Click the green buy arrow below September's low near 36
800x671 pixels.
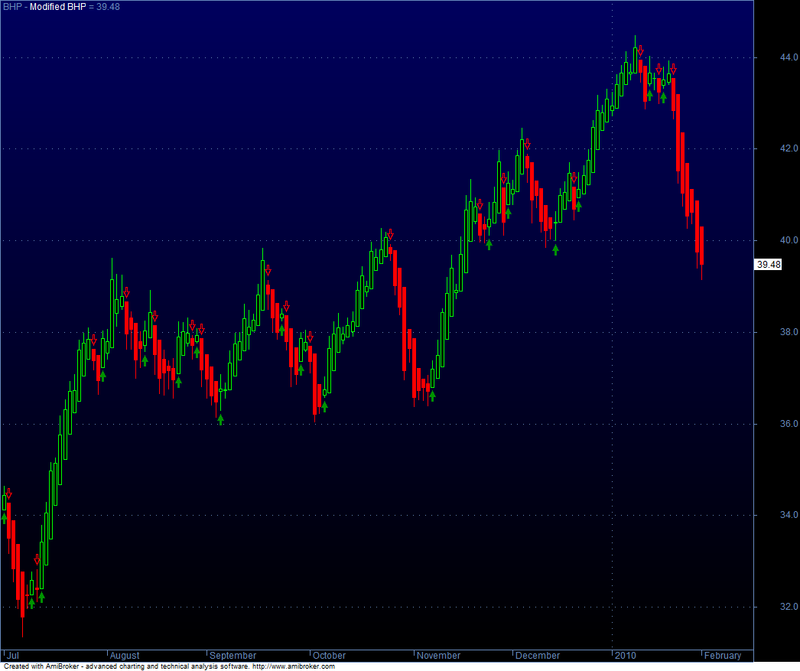point(220,419)
